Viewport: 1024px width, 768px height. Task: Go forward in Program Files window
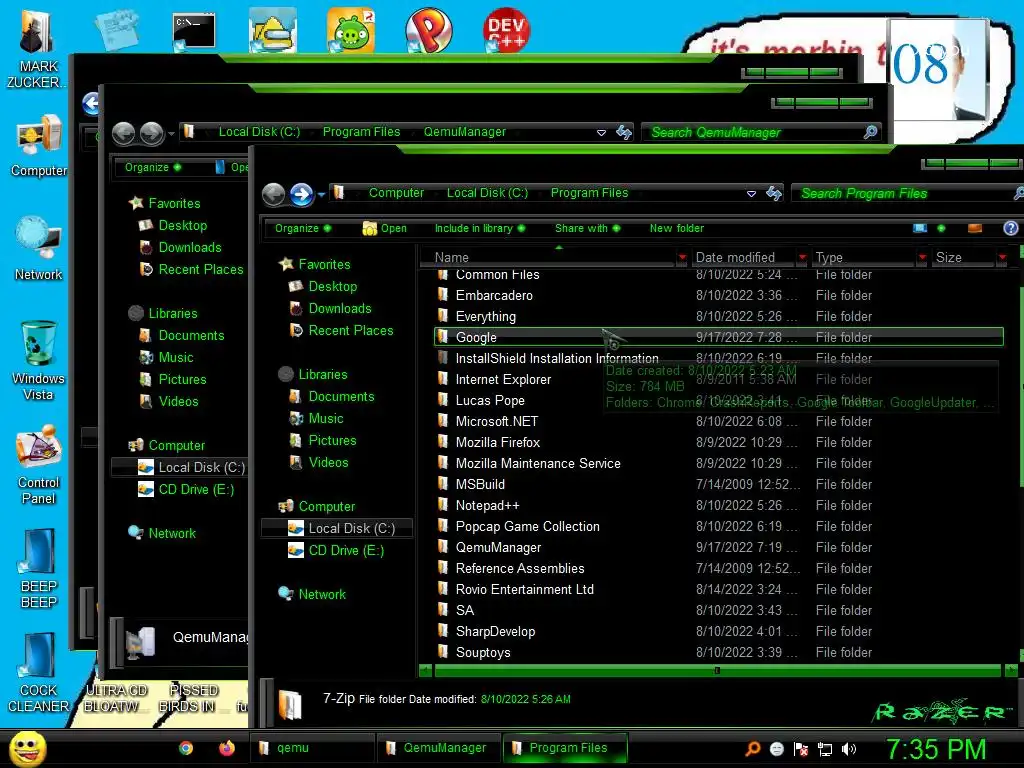(x=302, y=194)
